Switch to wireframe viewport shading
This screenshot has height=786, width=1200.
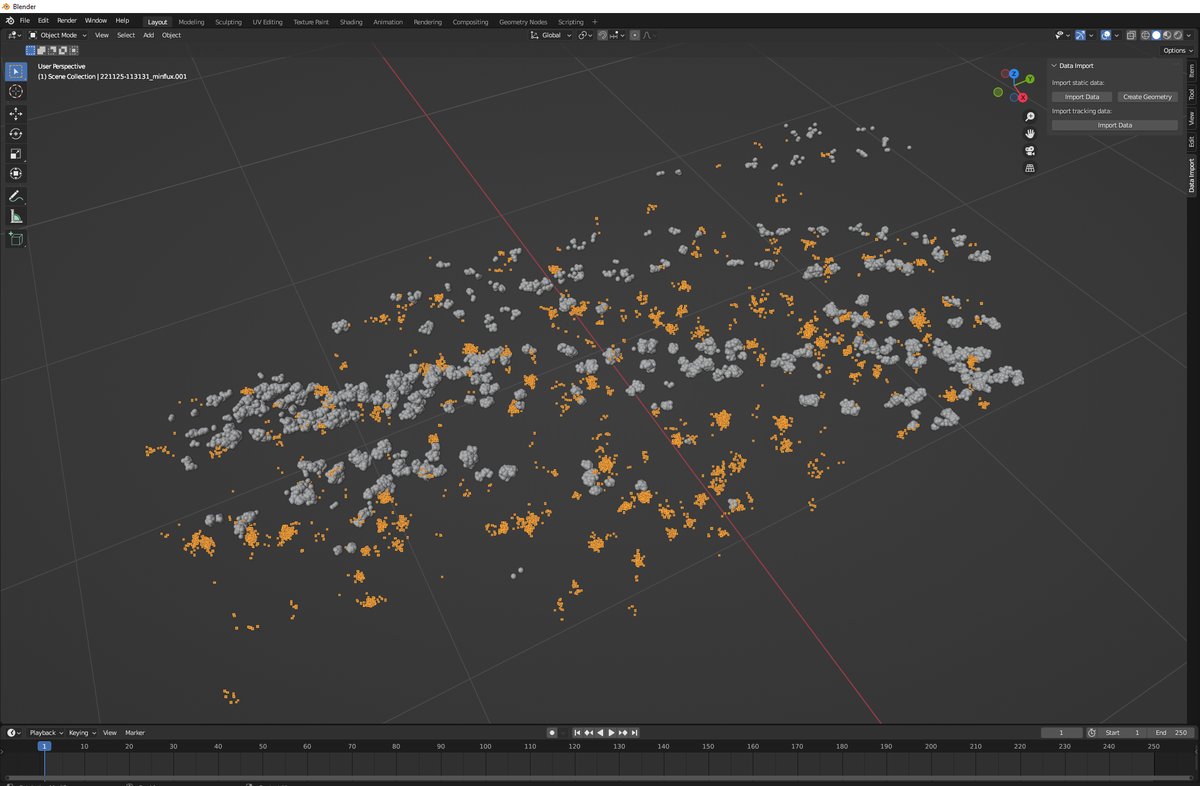[1145, 35]
